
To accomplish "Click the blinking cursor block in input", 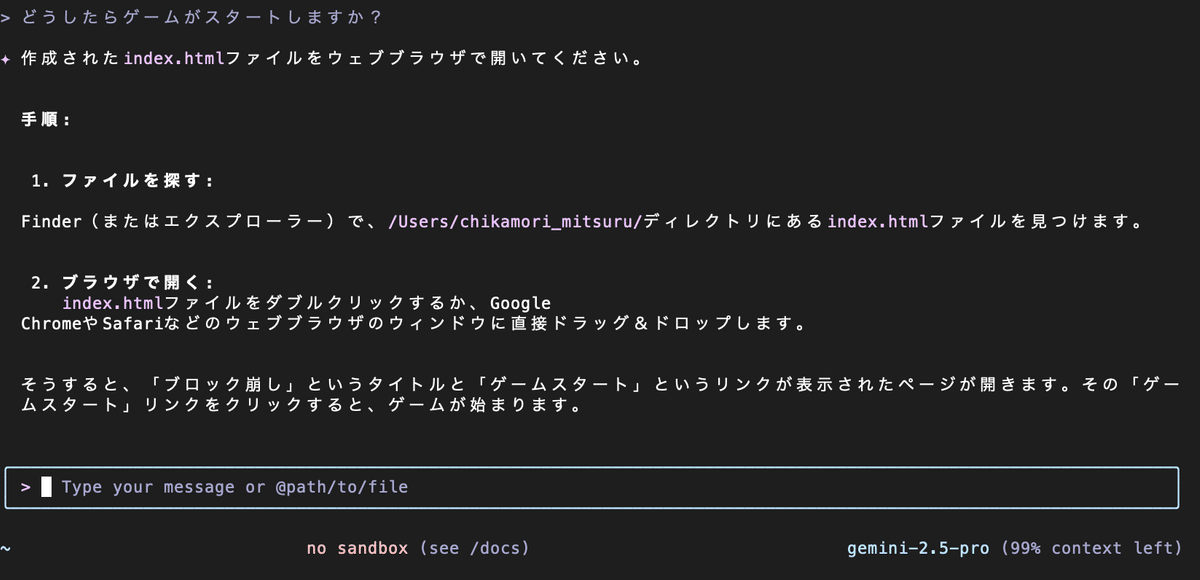I will coord(46,487).
